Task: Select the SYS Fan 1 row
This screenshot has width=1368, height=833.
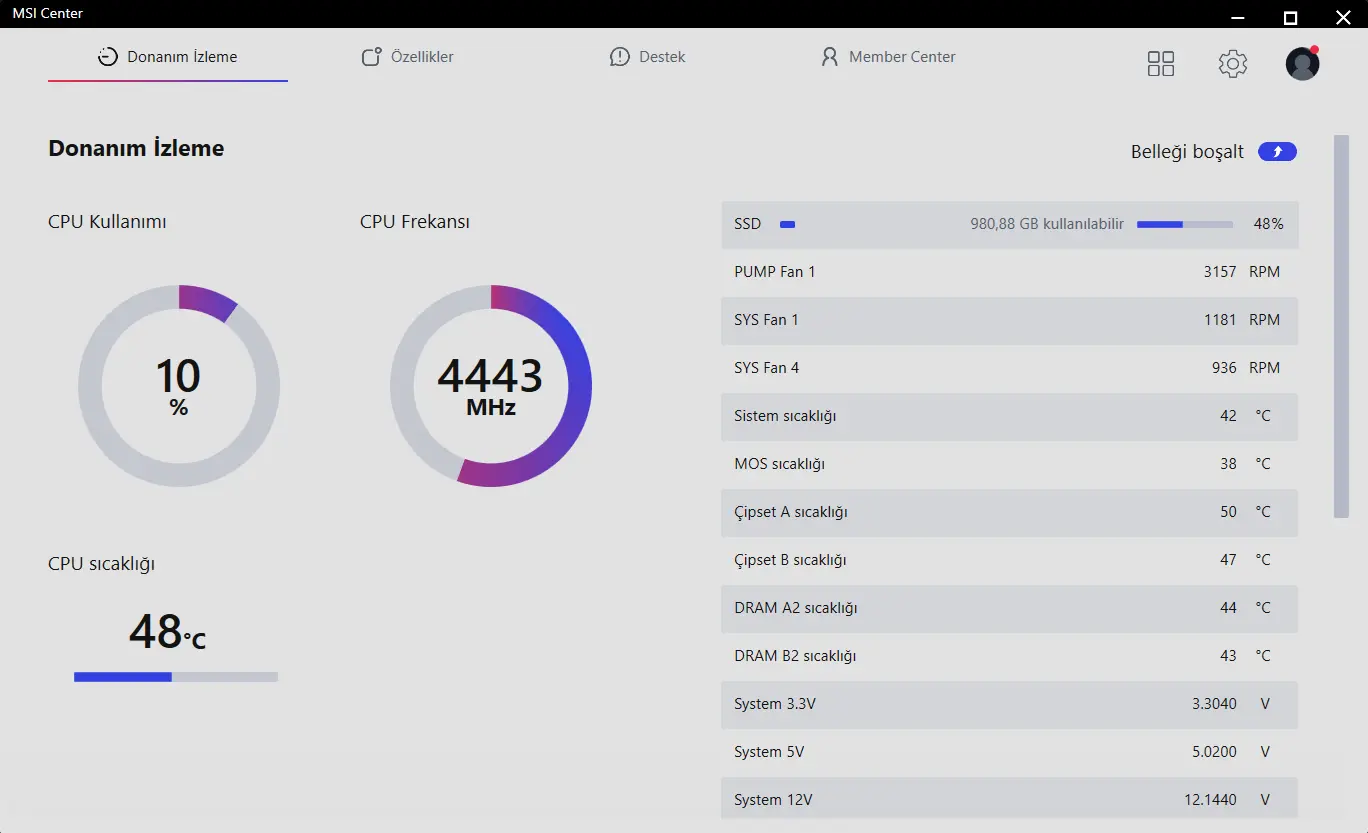Action: [x=1009, y=320]
